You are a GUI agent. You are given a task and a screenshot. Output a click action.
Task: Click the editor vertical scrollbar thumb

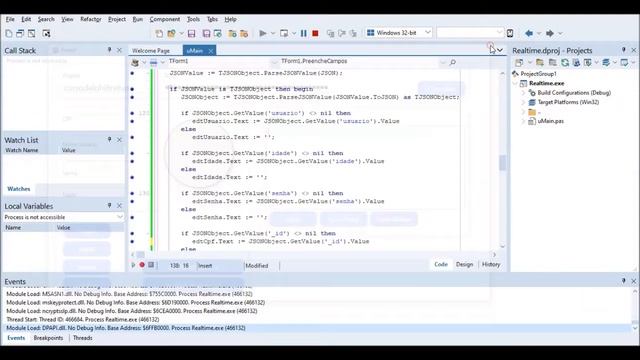tap(502, 162)
